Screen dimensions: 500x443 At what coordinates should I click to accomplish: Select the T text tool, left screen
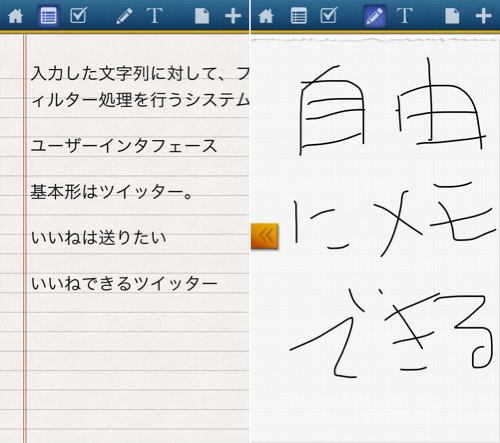click(x=154, y=16)
